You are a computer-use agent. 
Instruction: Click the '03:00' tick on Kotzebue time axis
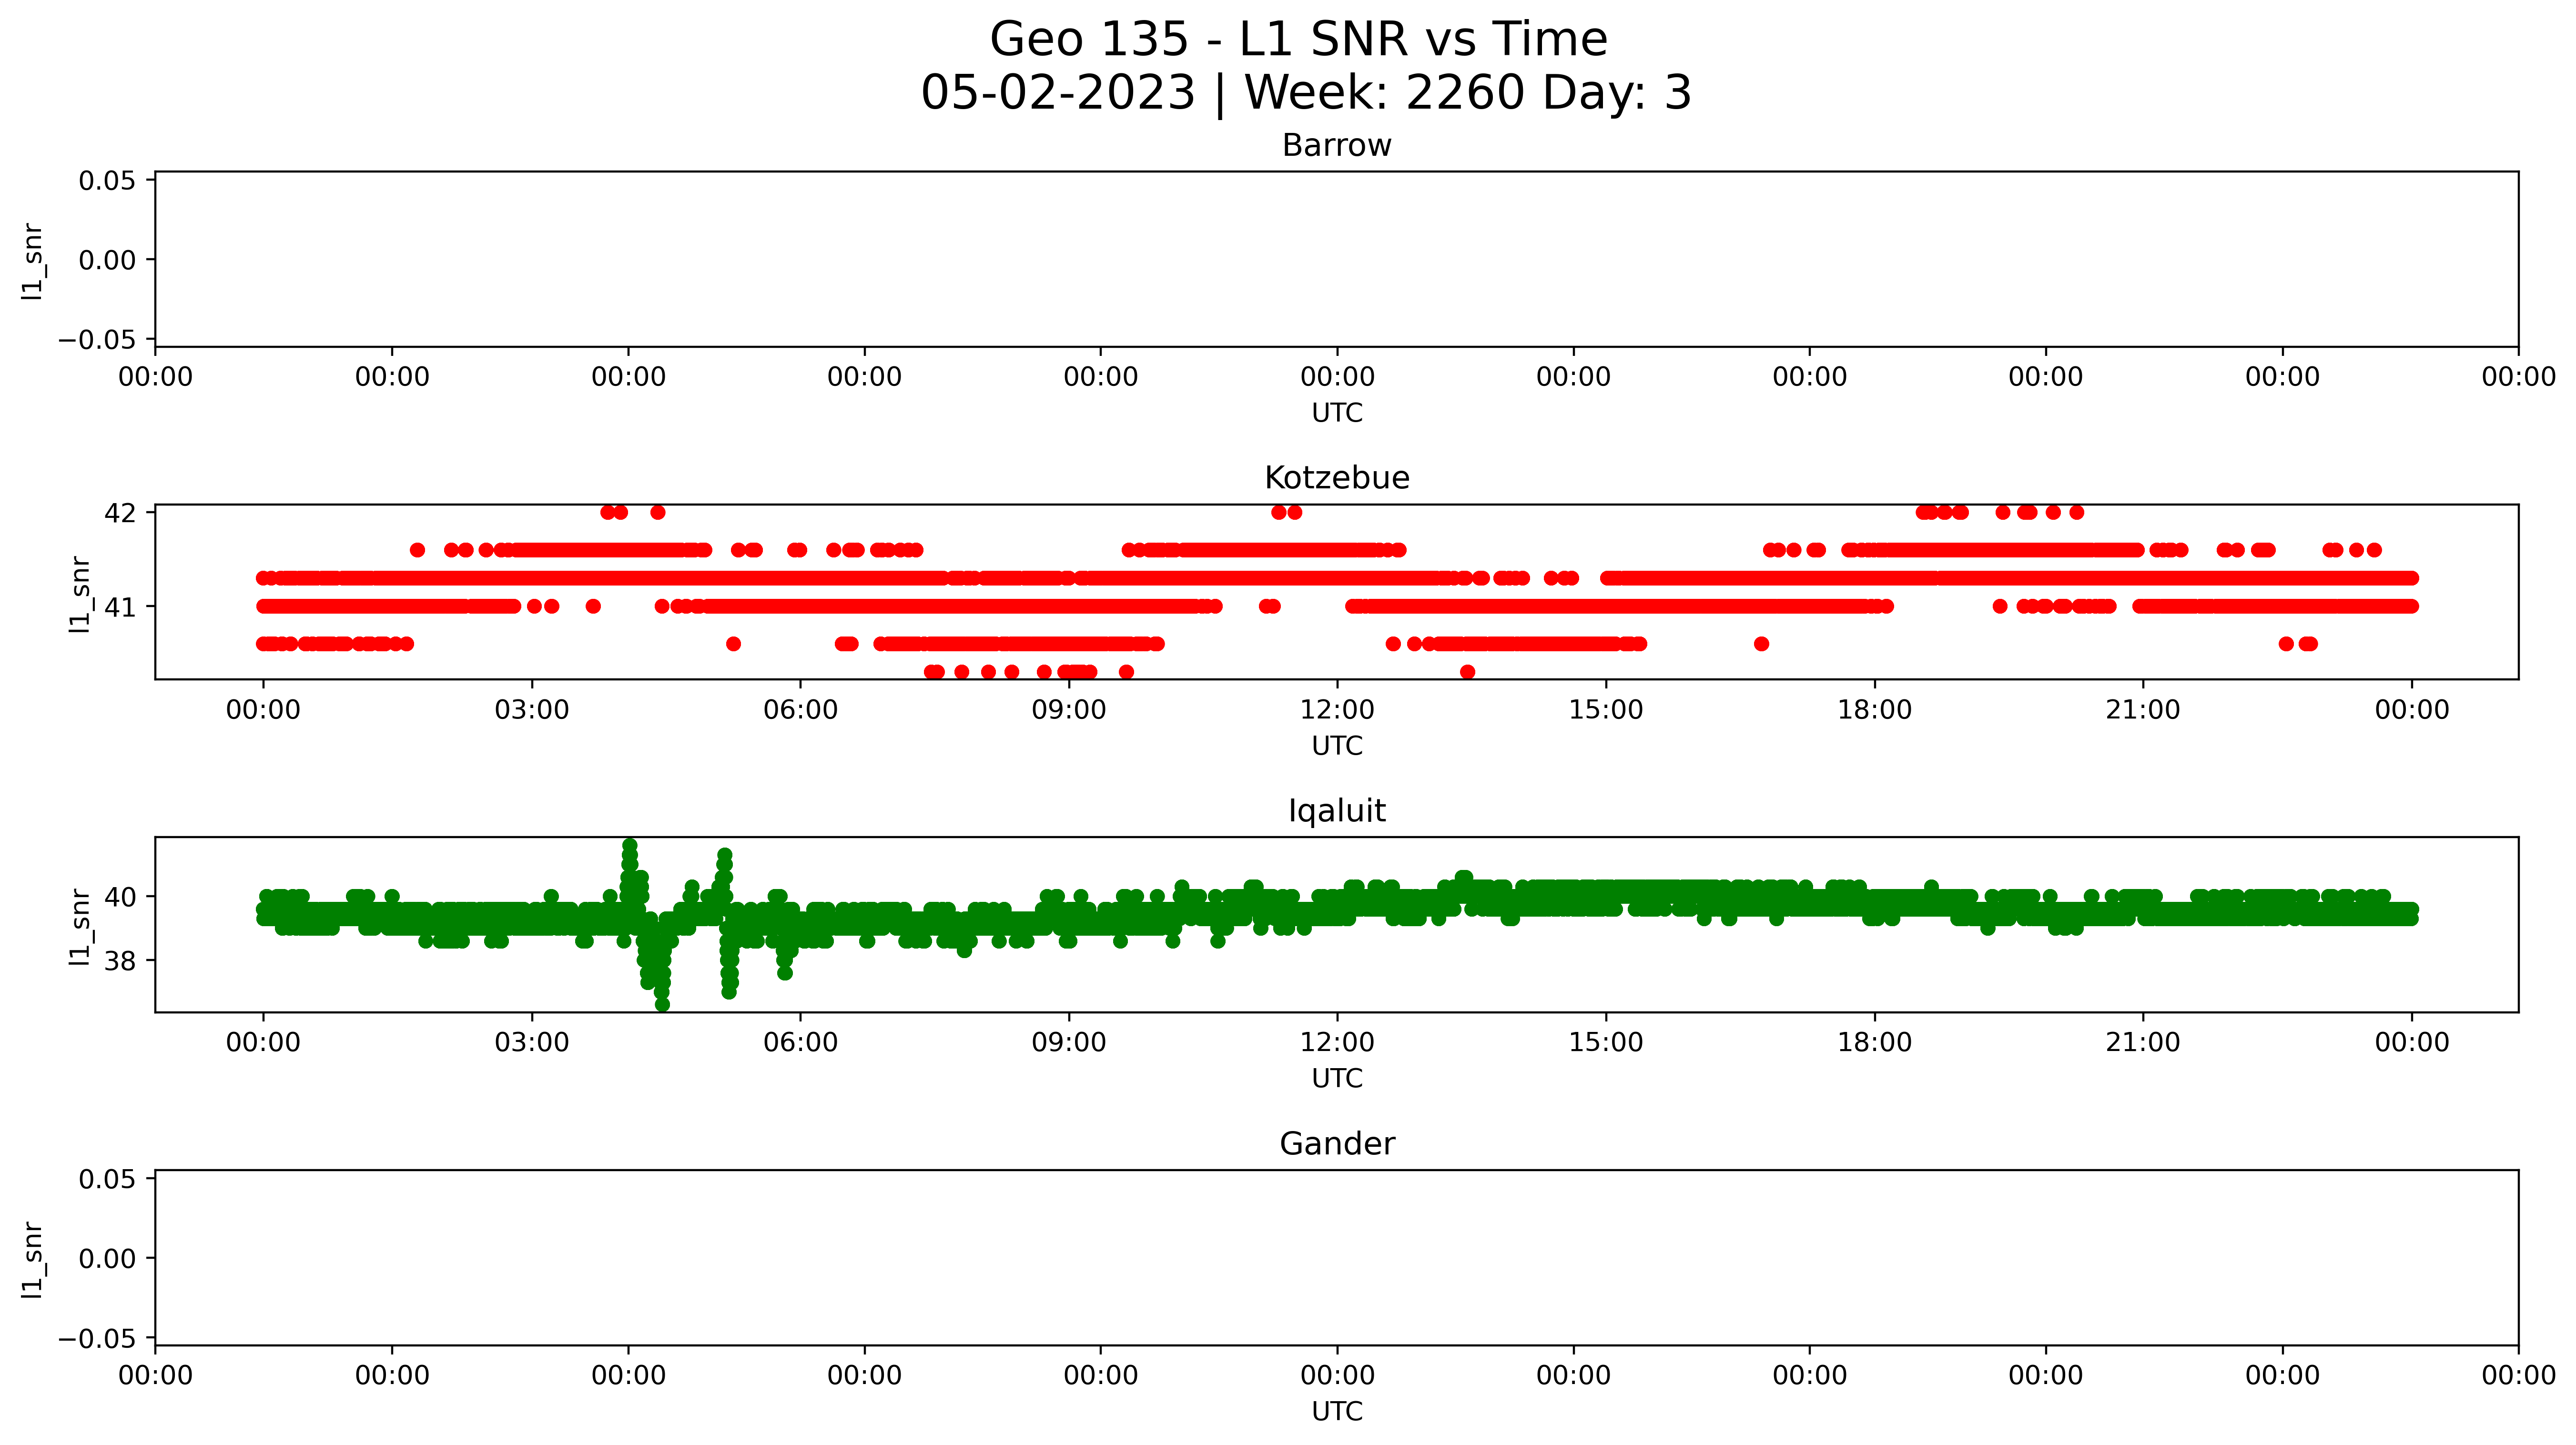click(x=532, y=711)
